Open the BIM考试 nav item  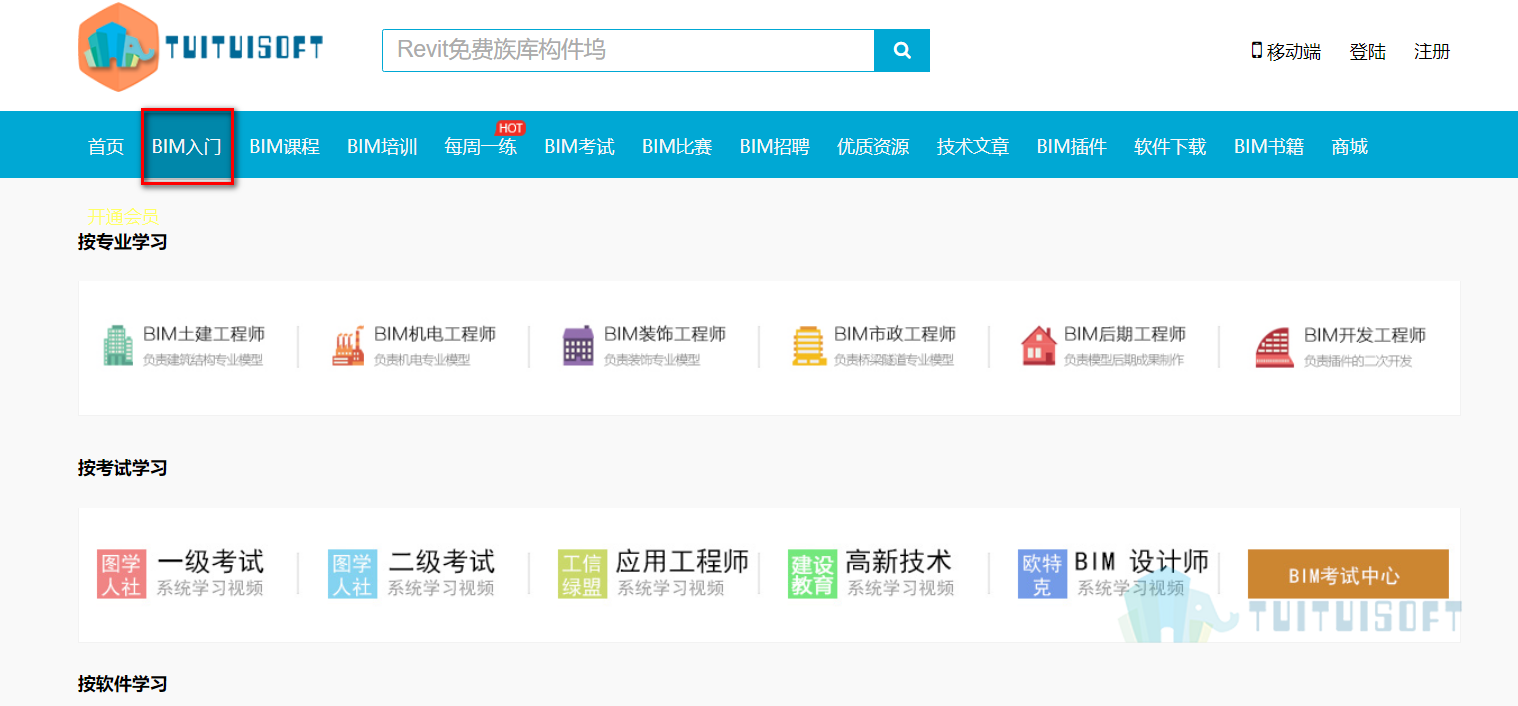click(x=579, y=147)
